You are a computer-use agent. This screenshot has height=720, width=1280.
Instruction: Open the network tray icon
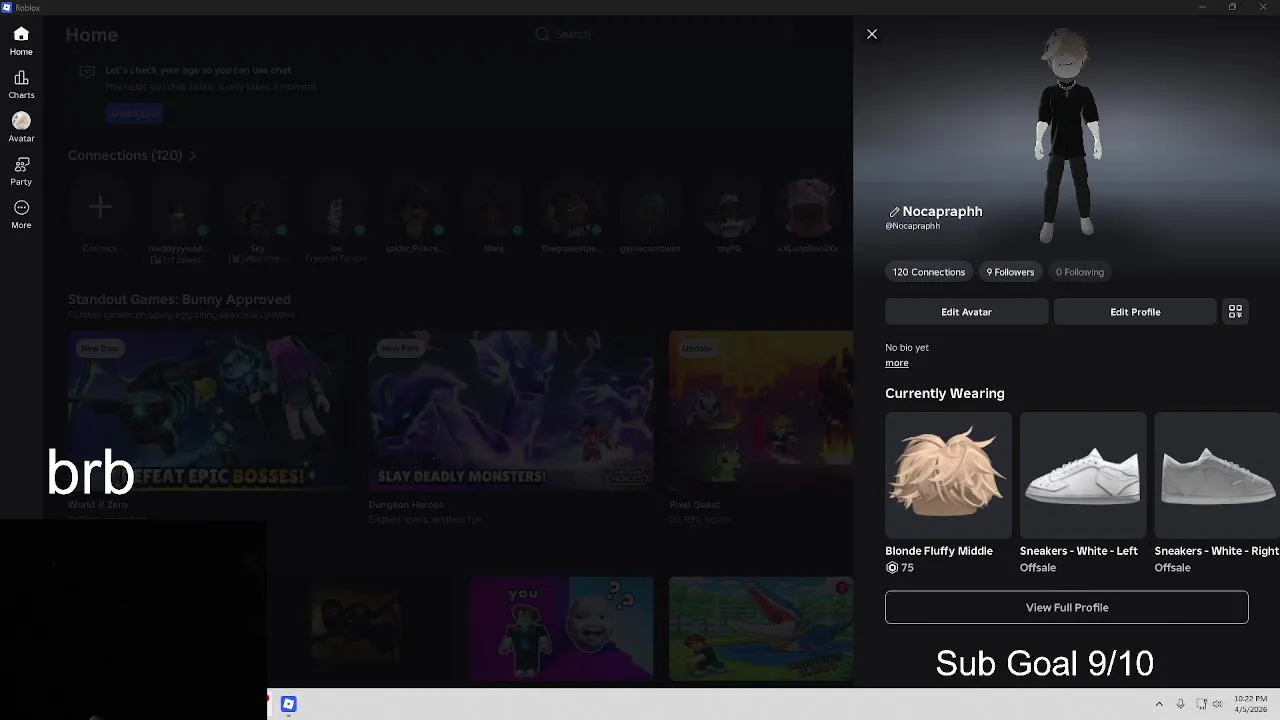1201,704
